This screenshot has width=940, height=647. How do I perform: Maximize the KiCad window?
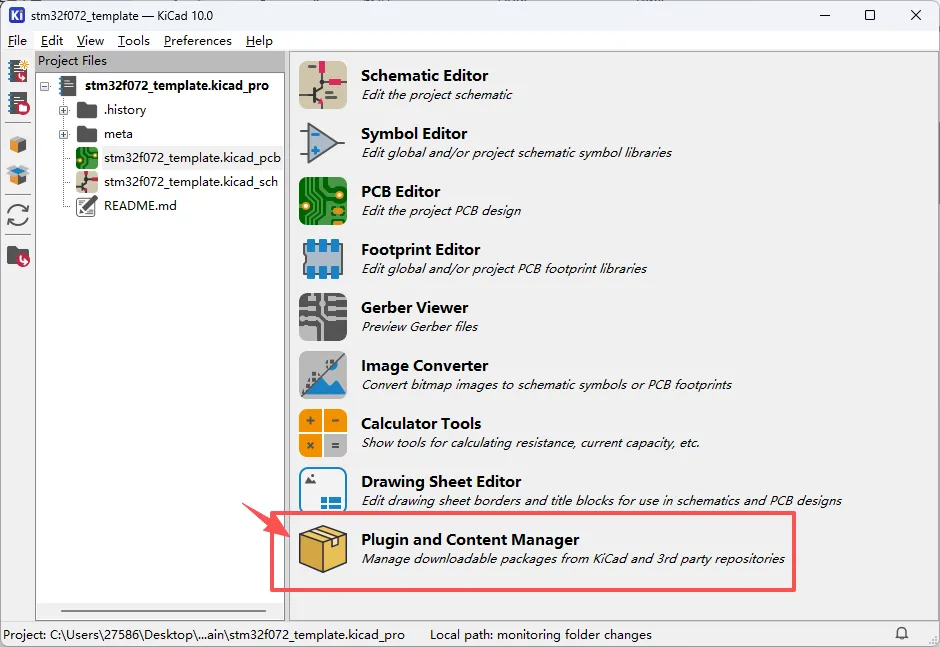point(870,16)
